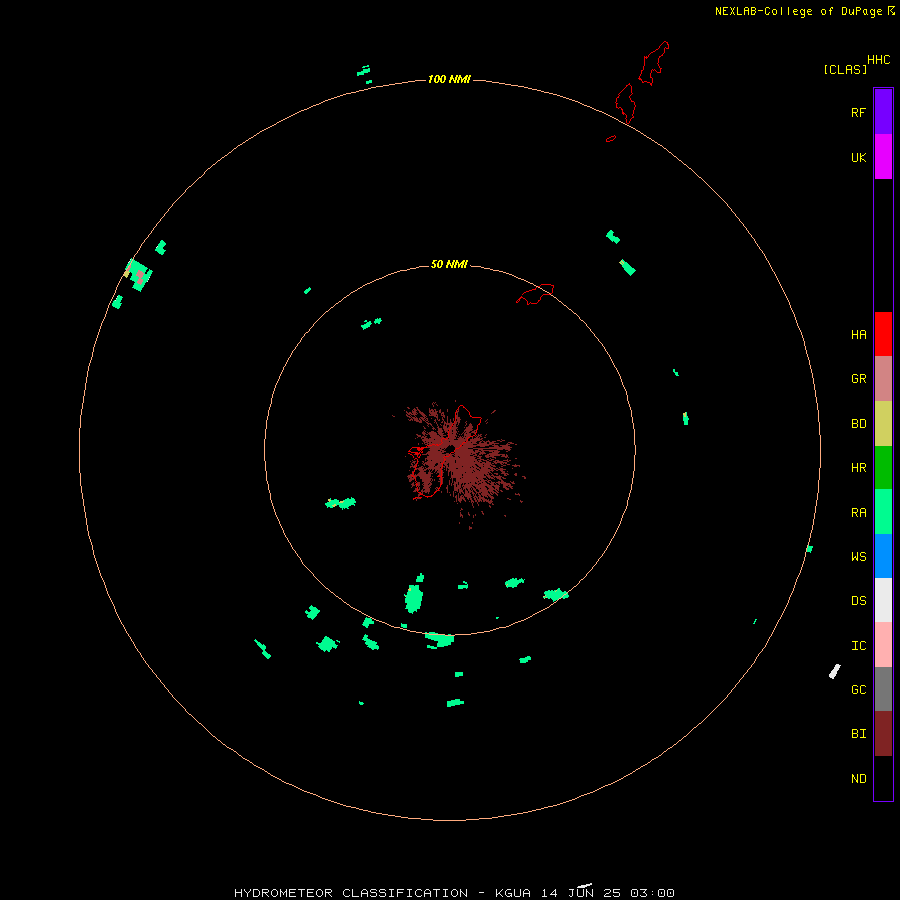Click the HHC product label

coord(878,60)
